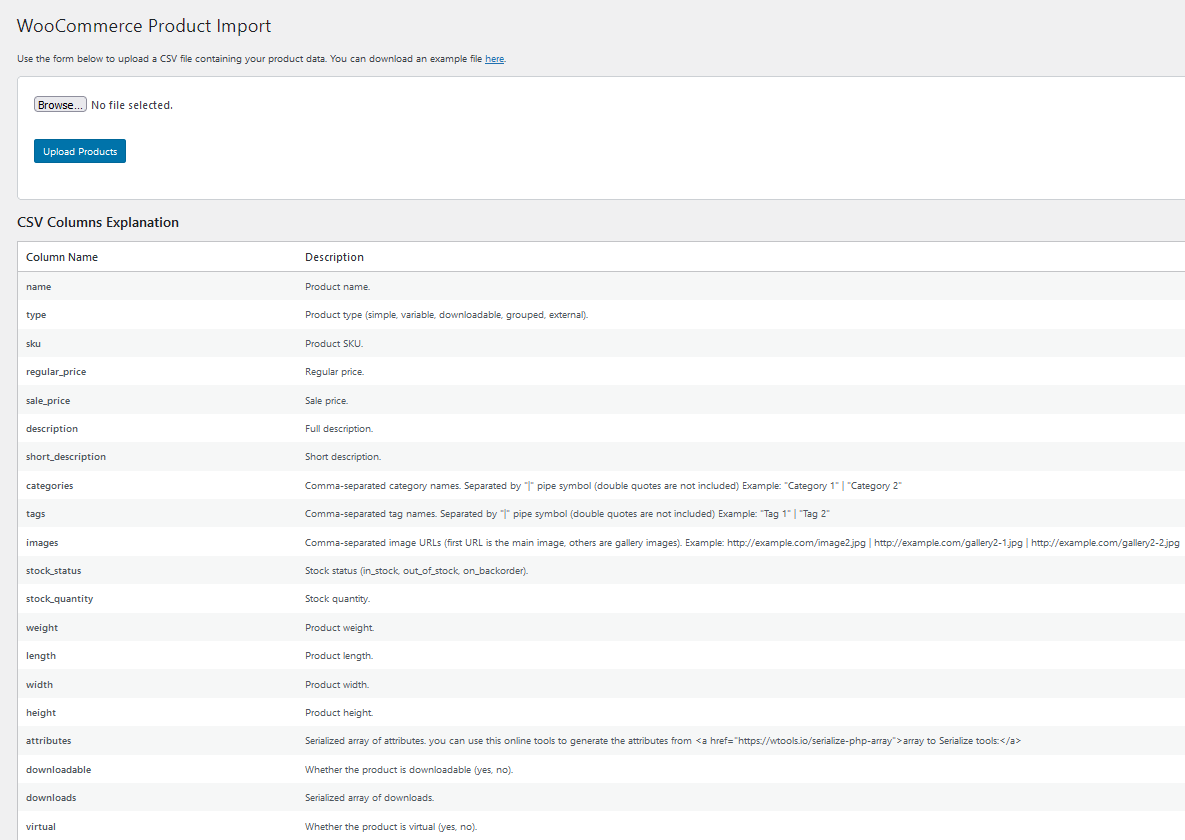The image size is (1185, 840).
Task: Select the 'weight' column cell
Action: point(42,628)
